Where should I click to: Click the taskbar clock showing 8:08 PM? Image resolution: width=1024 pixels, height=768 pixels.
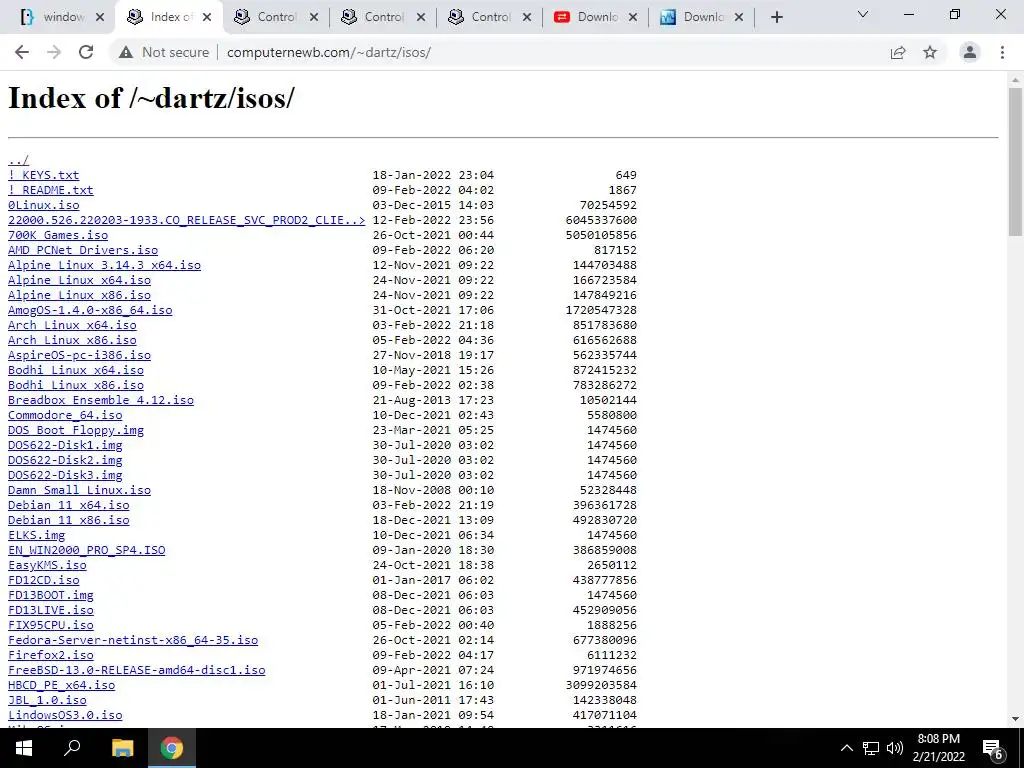[938, 748]
